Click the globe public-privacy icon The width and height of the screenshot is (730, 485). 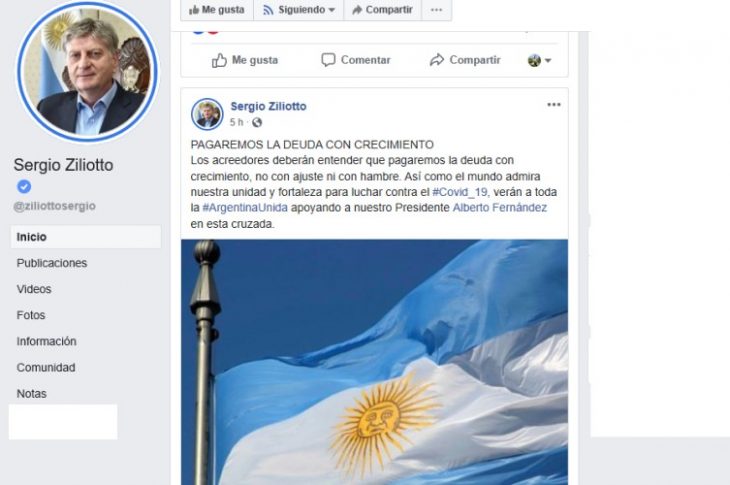point(257,122)
